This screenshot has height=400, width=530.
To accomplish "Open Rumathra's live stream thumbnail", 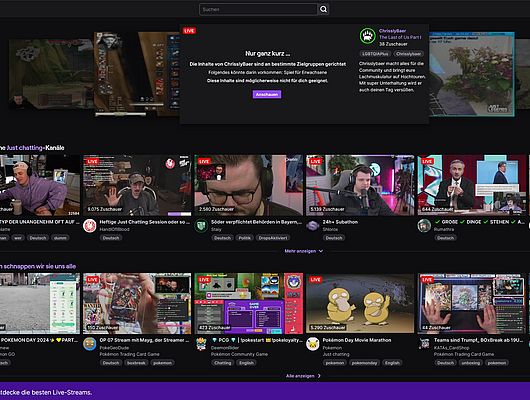I will [x=472, y=185].
